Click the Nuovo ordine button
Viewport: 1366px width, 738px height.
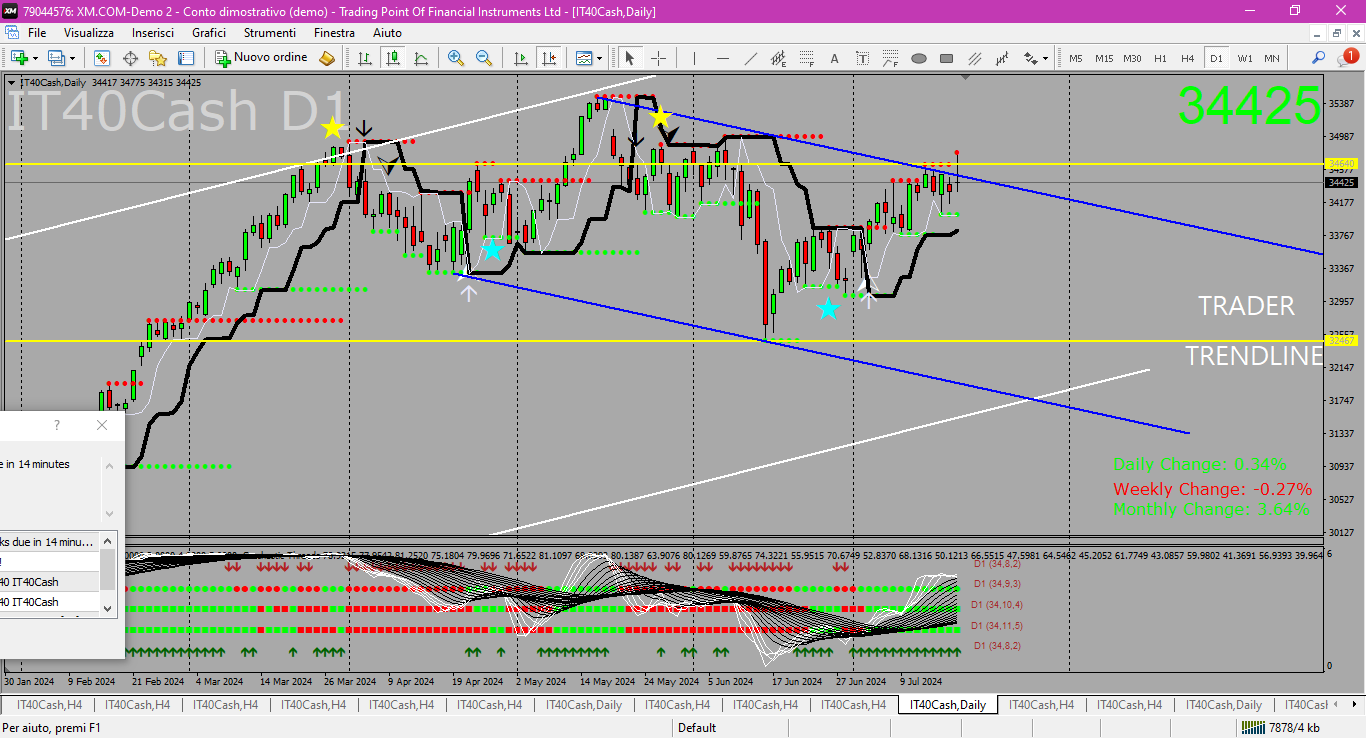[261, 58]
